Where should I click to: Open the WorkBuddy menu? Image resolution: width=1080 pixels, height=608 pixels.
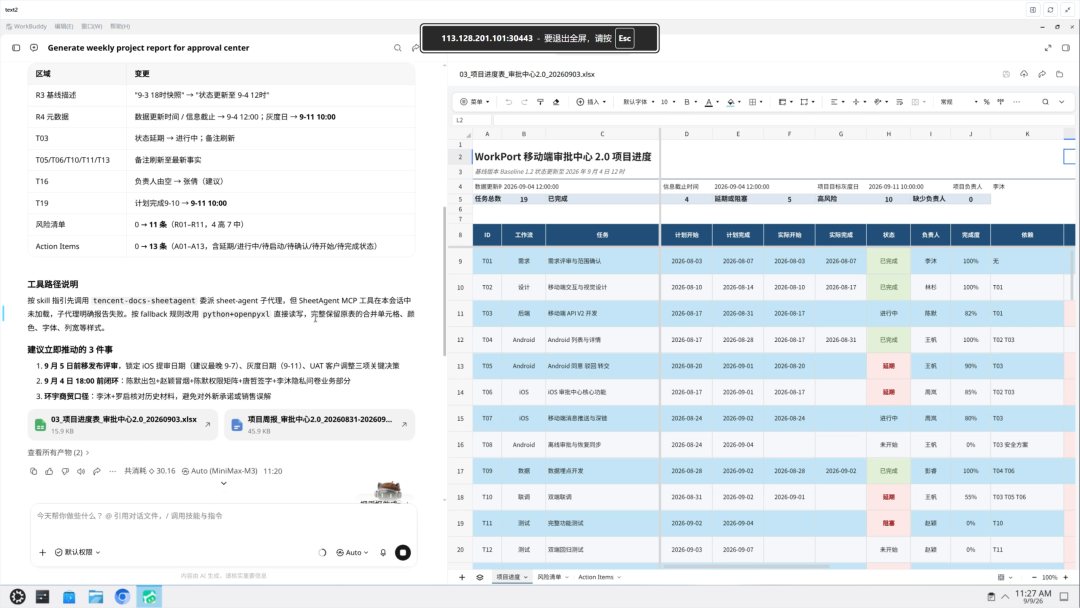pos(26,26)
